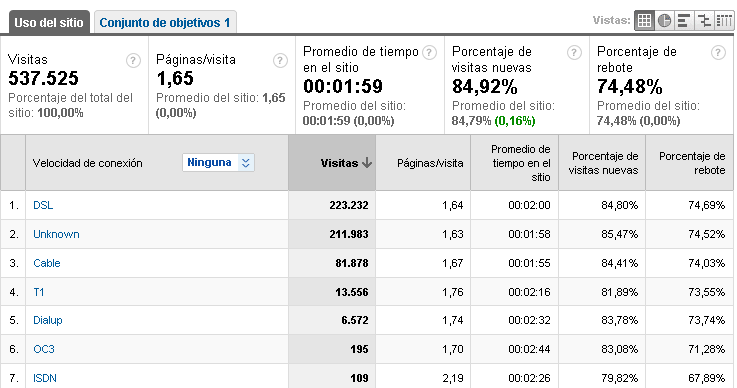Image resolution: width=737 pixels, height=388 pixels.
Task: Switch to table view icon
Action: tap(644, 21)
